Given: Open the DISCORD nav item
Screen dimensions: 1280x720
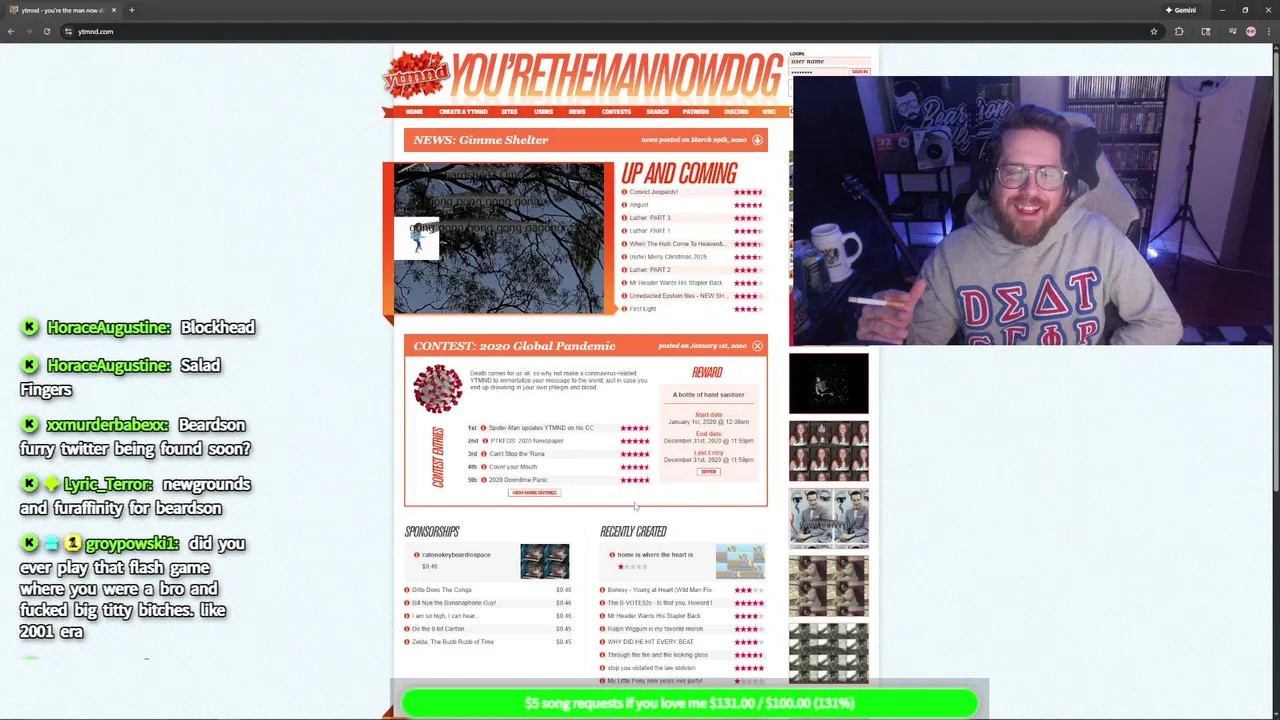Looking at the screenshot, I should tap(736, 112).
